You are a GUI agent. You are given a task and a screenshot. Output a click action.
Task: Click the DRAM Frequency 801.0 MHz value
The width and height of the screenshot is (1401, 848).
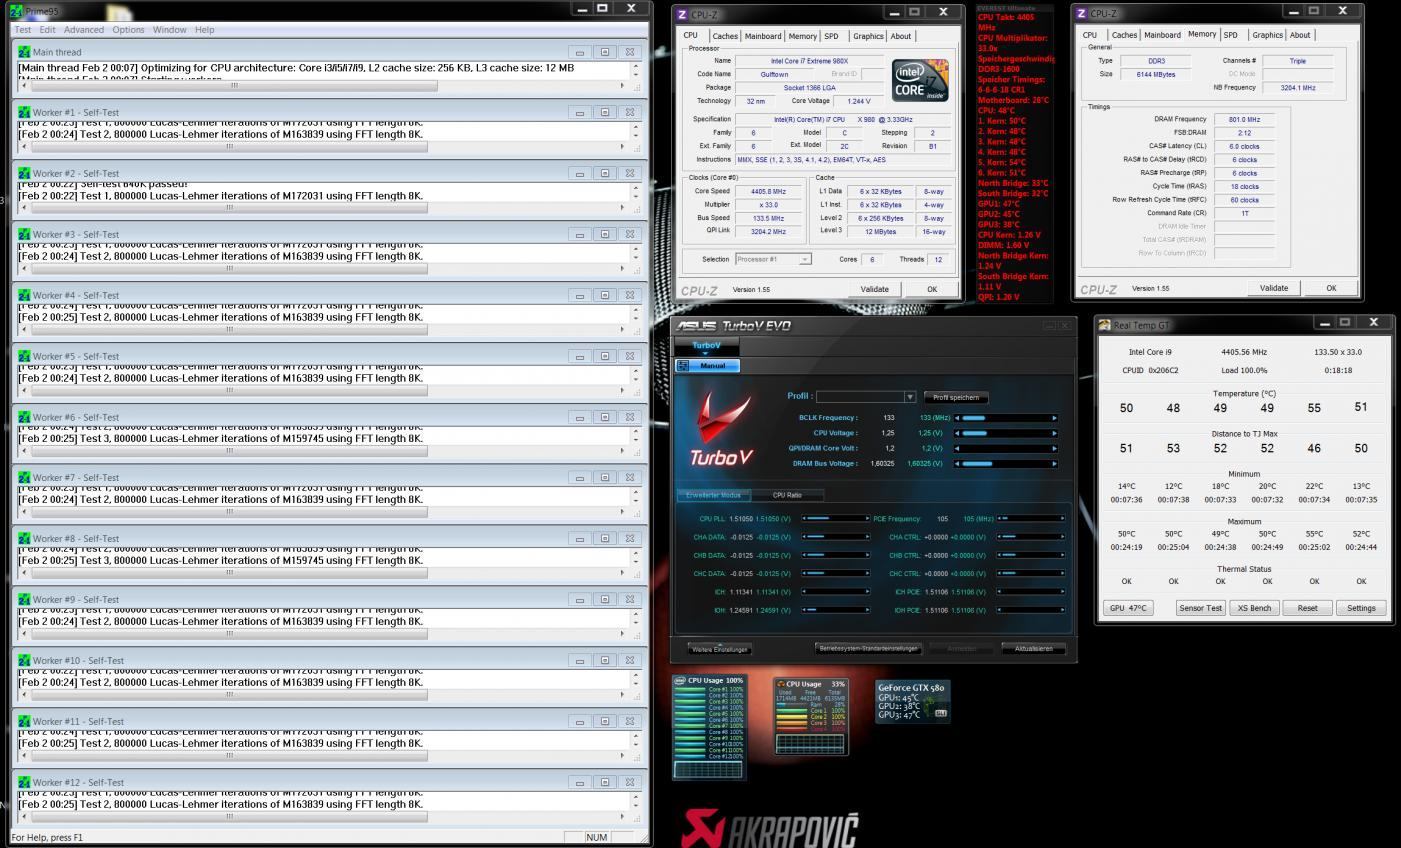click(1245, 119)
